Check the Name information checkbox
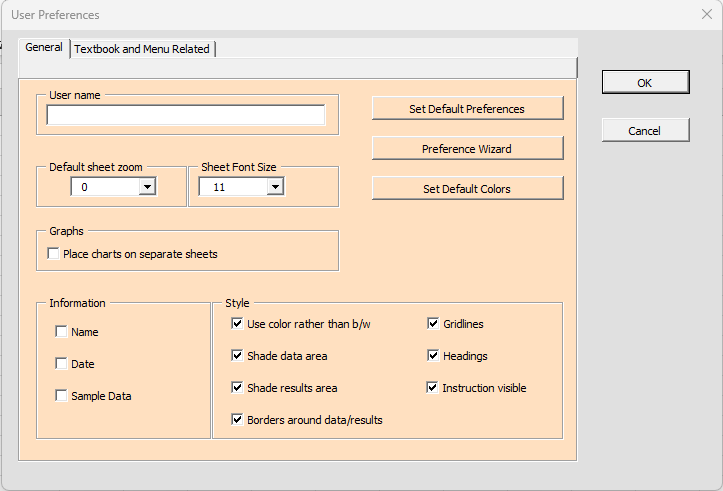The image size is (723, 491). click(x=62, y=332)
